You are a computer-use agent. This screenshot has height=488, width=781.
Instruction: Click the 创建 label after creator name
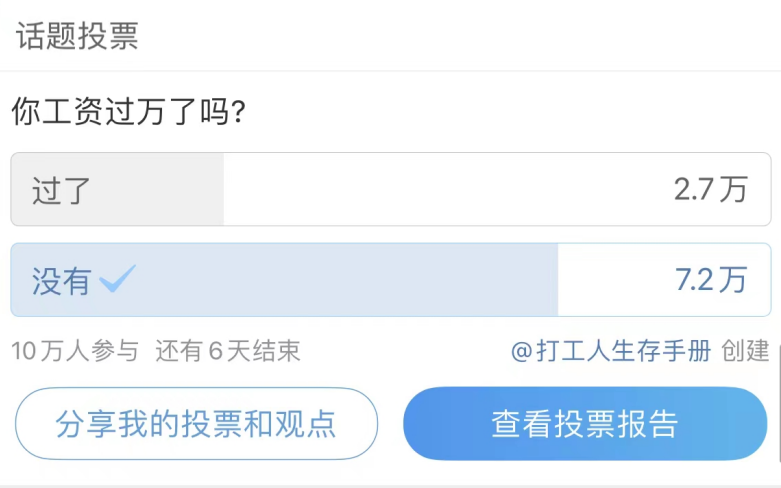pos(746,351)
